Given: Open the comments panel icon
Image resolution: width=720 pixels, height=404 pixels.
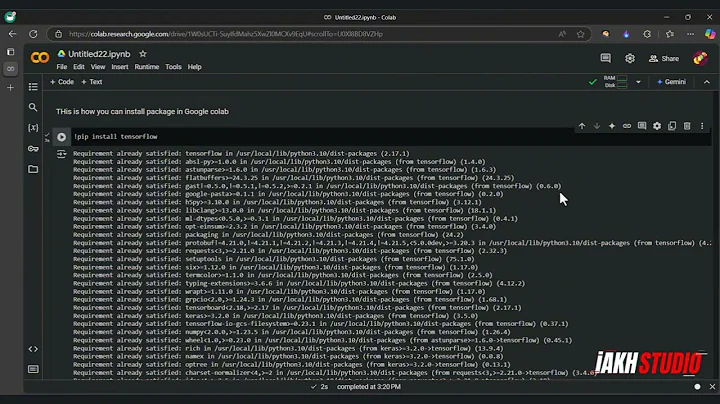Looking at the screenshot, I should click(606, 58).
